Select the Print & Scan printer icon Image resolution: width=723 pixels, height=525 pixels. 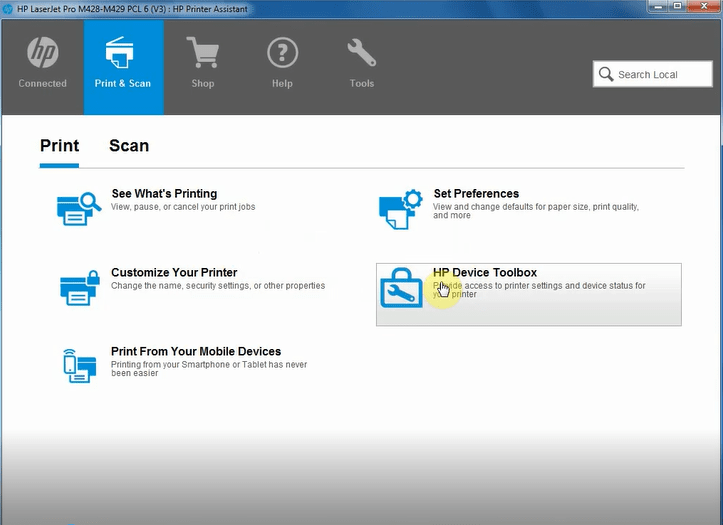pos(122,52)
